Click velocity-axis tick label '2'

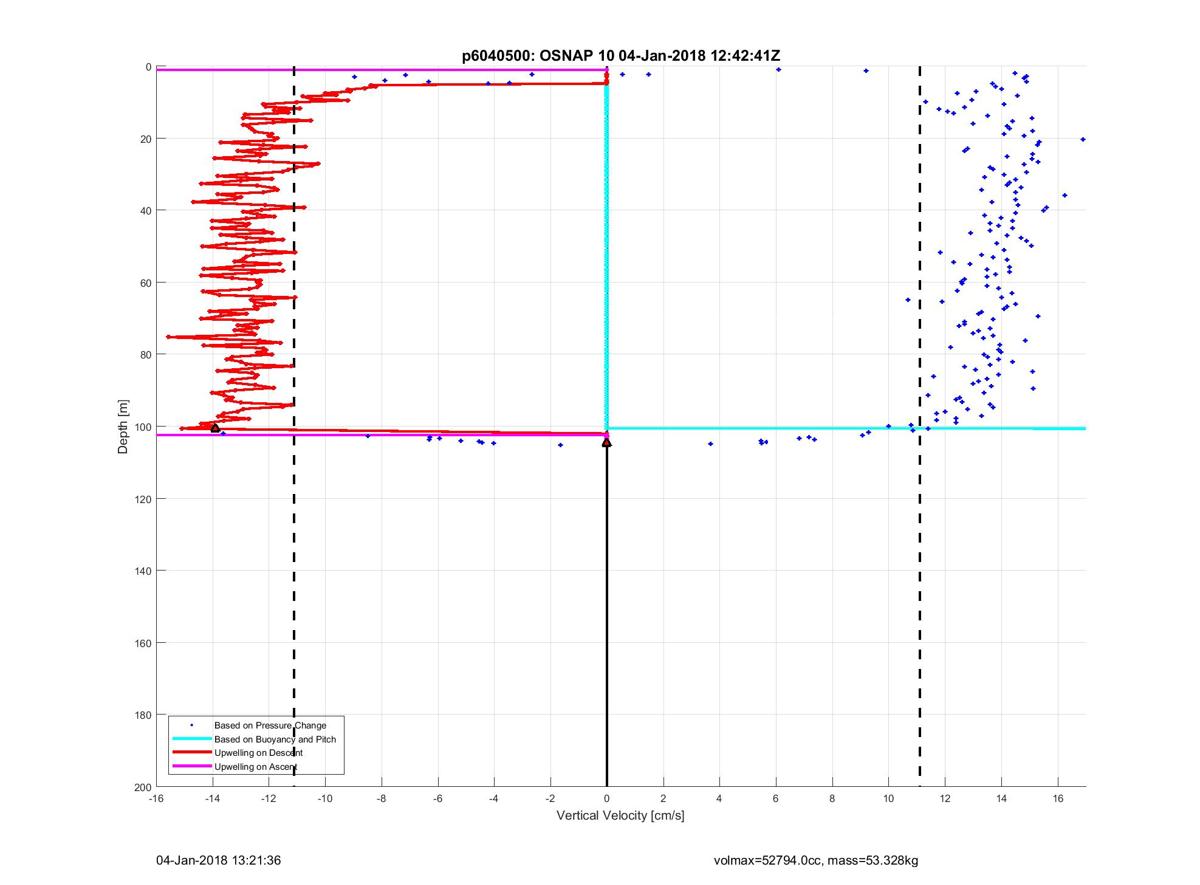coord(663,800)
